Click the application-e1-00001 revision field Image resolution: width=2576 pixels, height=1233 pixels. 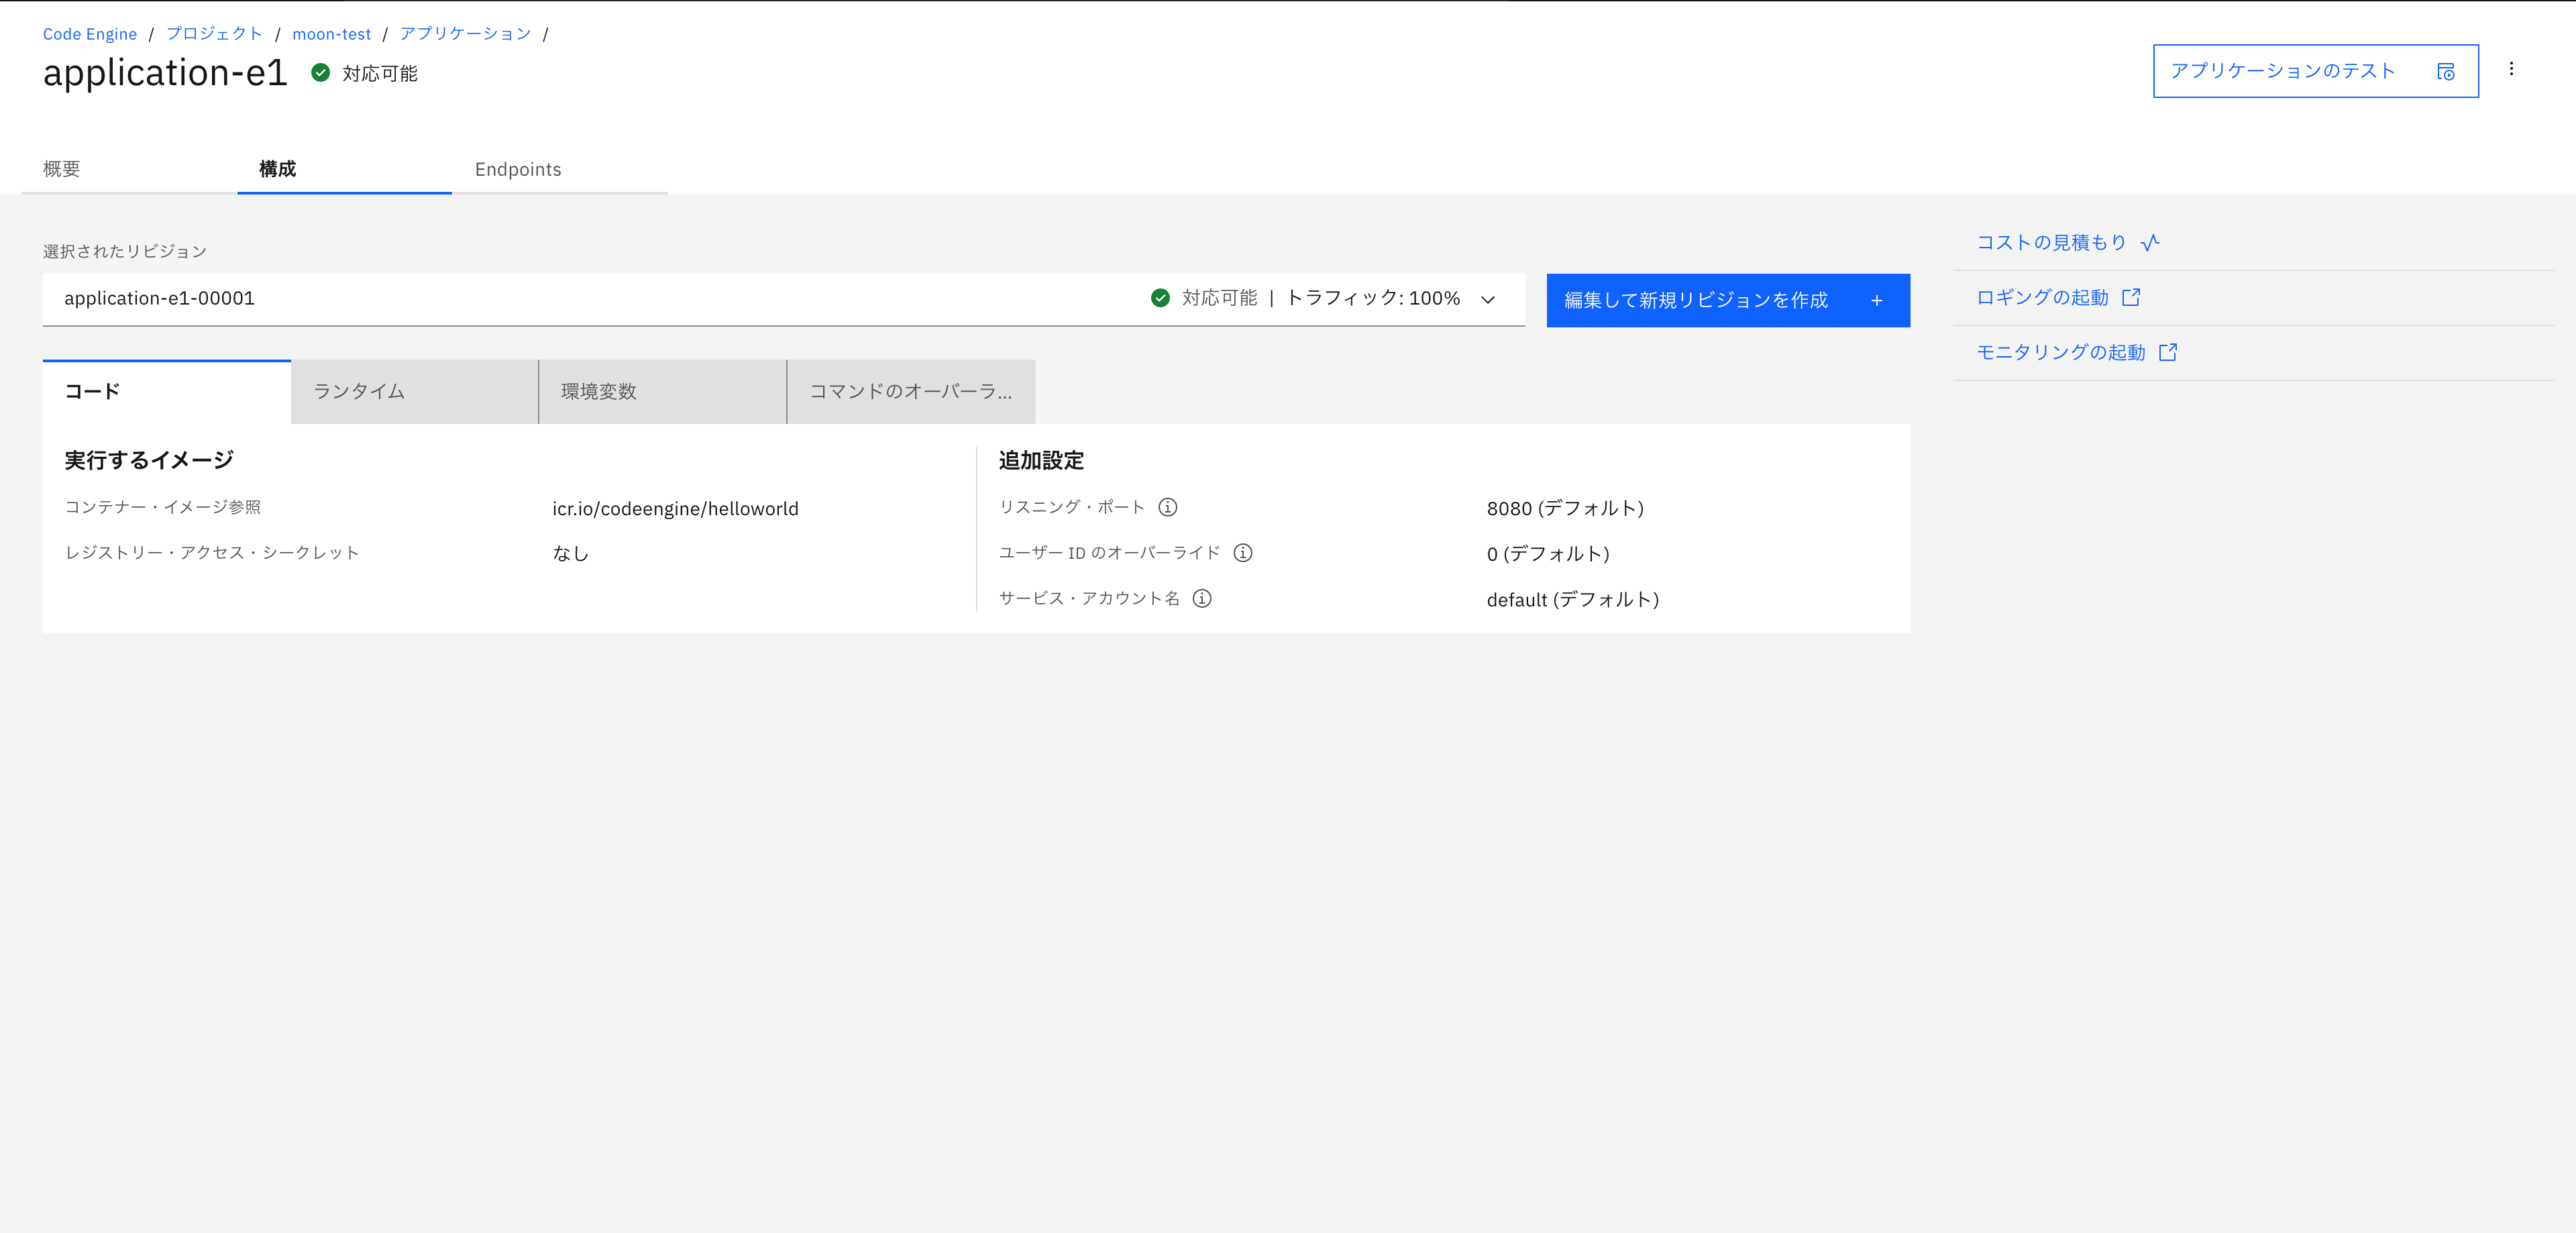click(400, 297)
